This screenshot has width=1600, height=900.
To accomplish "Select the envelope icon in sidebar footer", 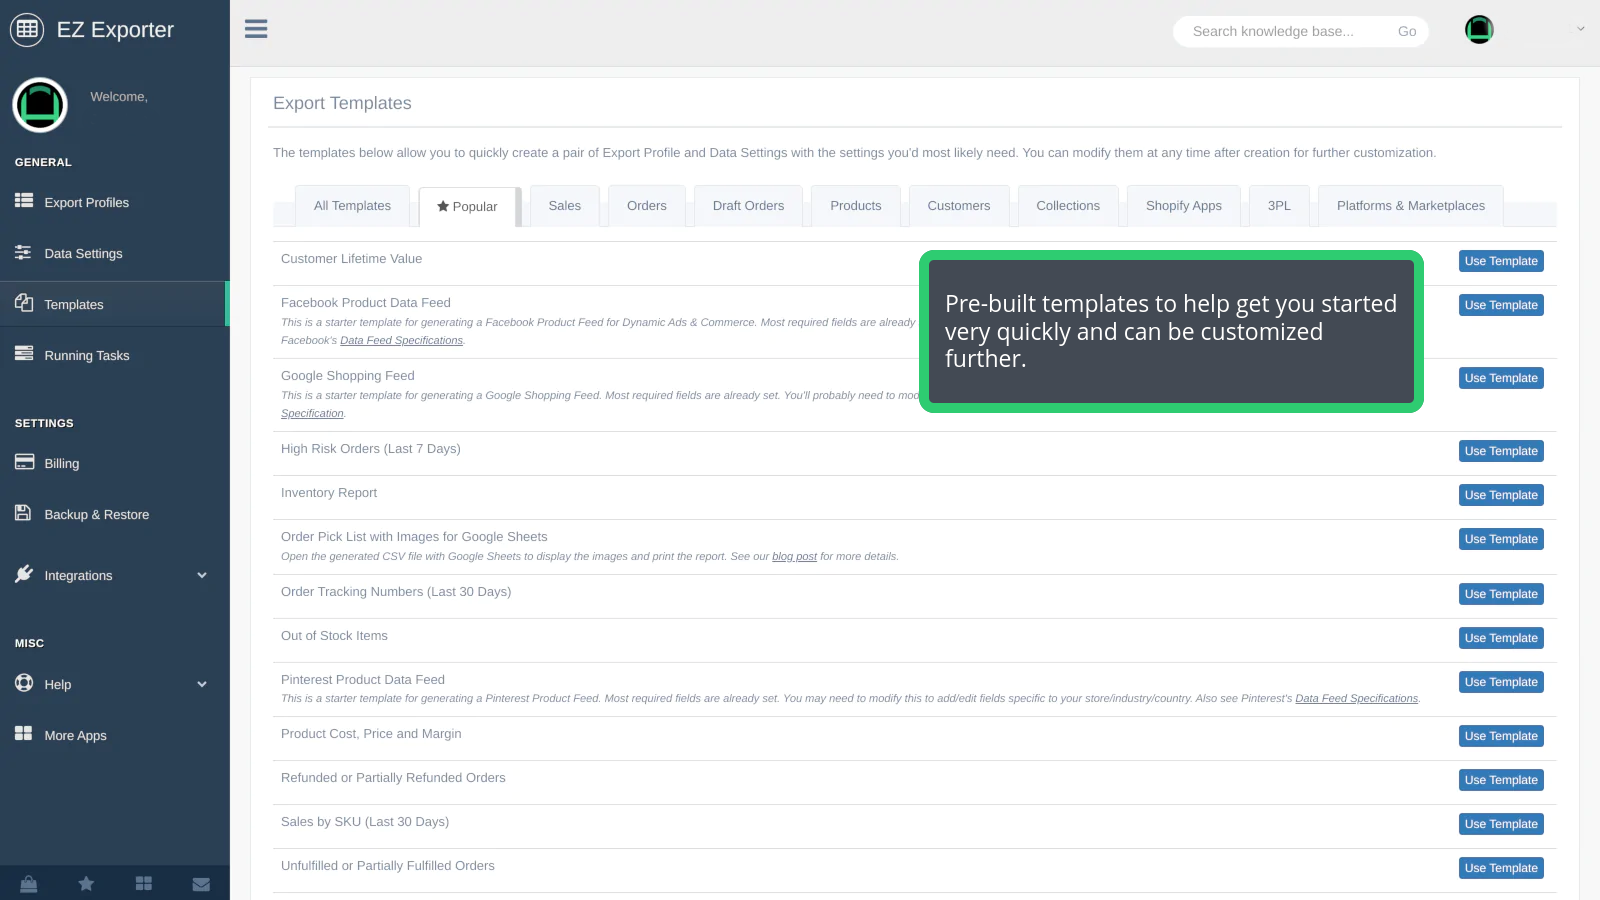I will coord(201,884).
